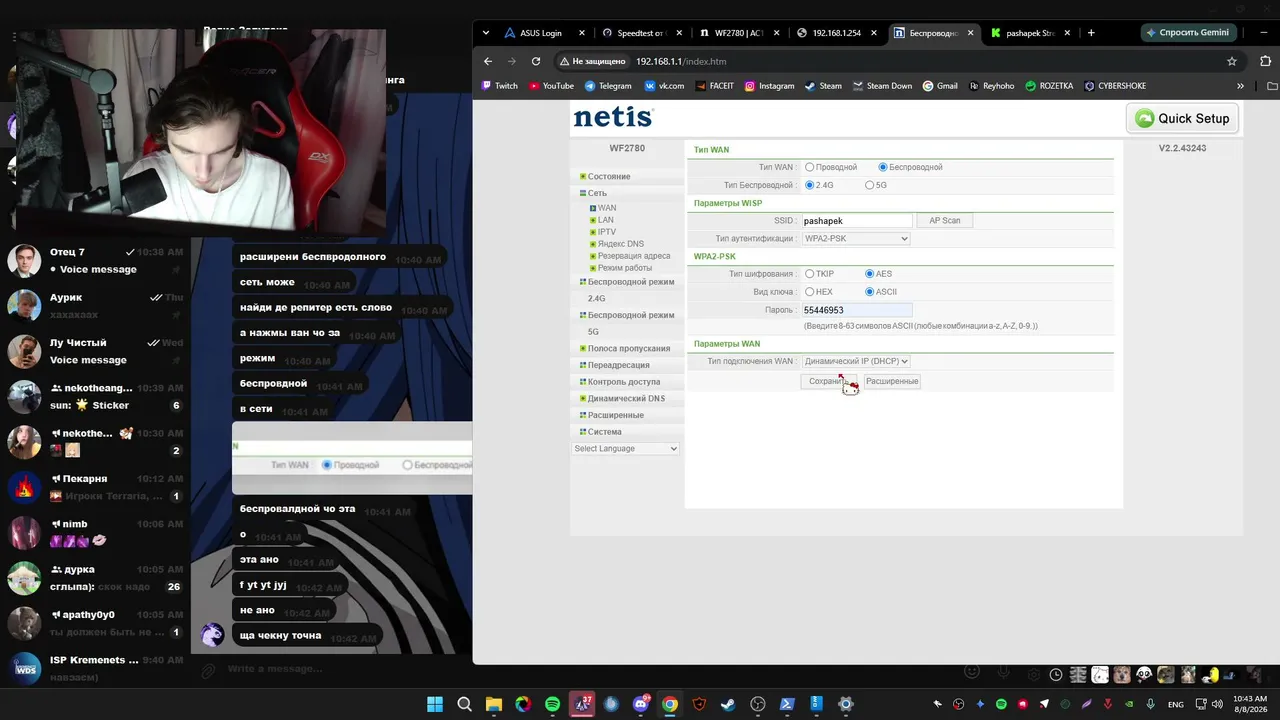
Task: Select the Проводной WAN type
Action: [810, 167]
